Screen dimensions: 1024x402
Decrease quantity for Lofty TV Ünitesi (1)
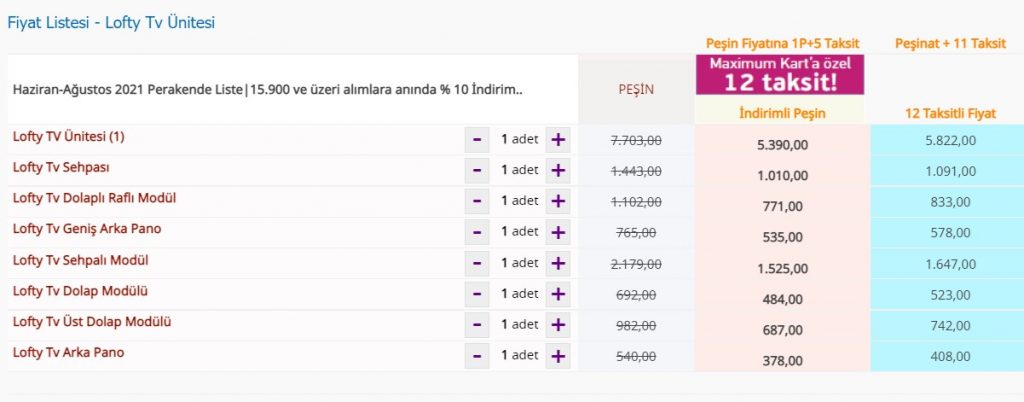point(477,139)
